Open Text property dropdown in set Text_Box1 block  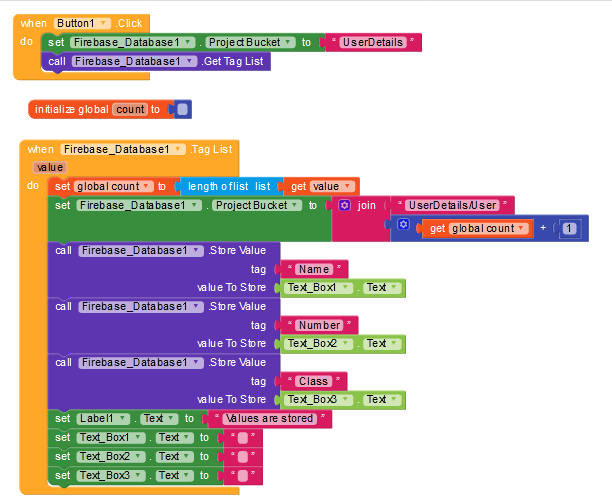(174, 438)
